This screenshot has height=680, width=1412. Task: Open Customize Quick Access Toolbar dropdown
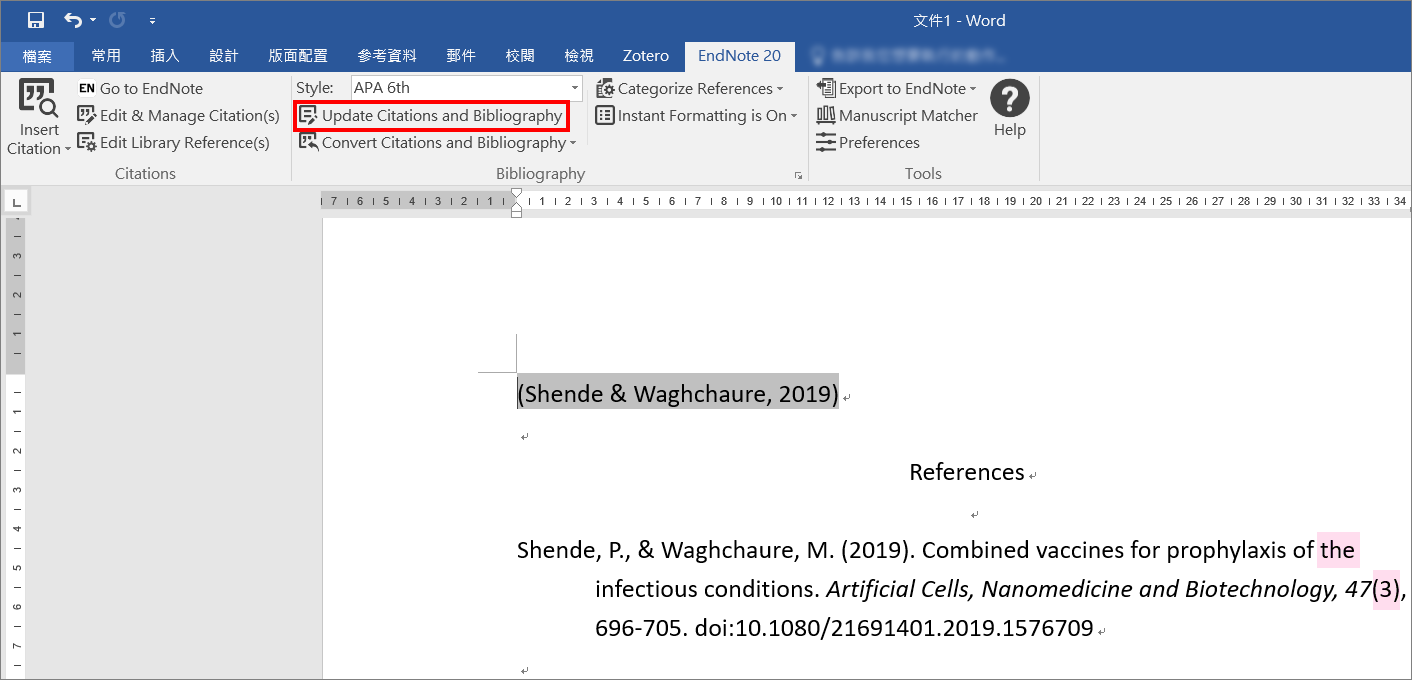(x=152, y=20)
